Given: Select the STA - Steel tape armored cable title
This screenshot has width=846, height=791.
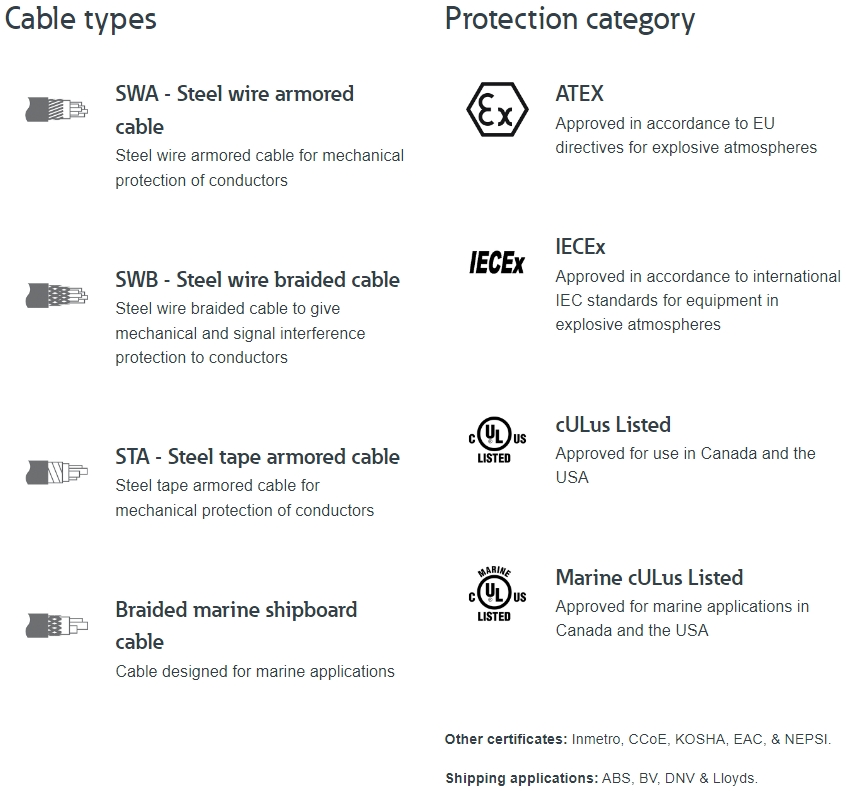Looking at the screenshot, I should pyautogui.click(x=257, y=456).
